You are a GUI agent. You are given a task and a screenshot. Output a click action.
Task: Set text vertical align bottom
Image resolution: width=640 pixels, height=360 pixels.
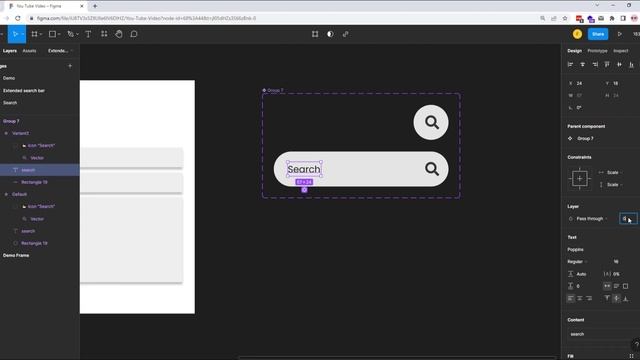tap(625, 298)
